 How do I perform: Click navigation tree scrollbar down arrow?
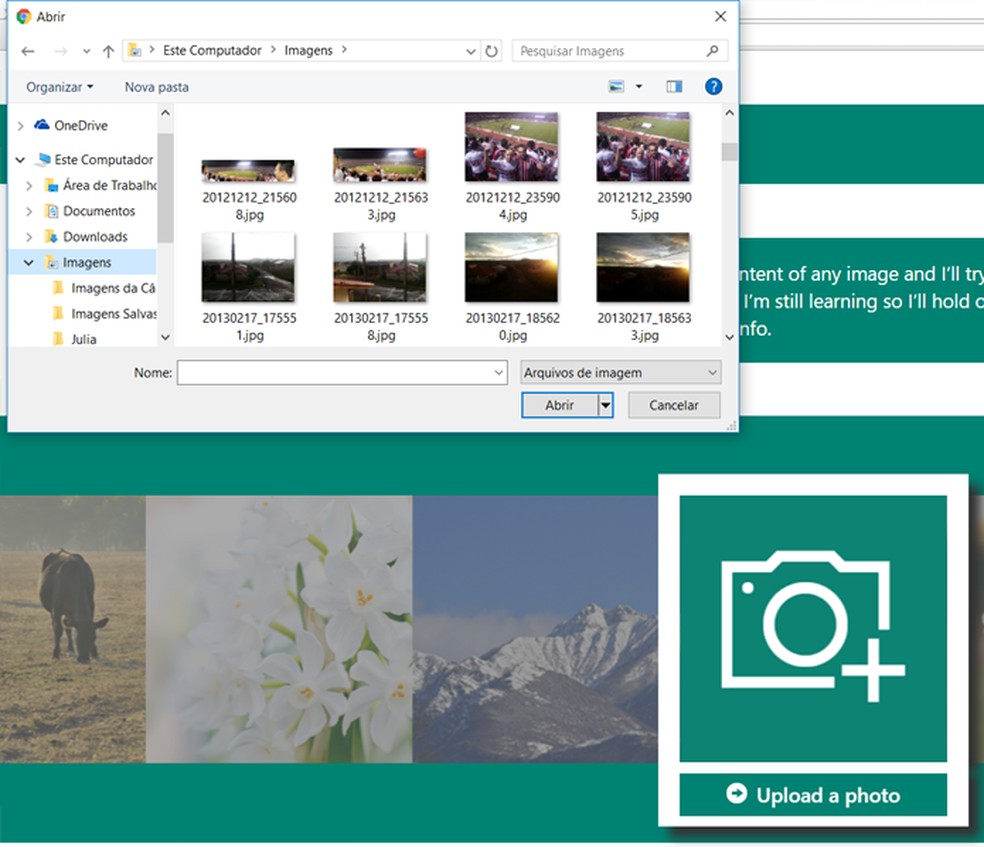(165, 338)
